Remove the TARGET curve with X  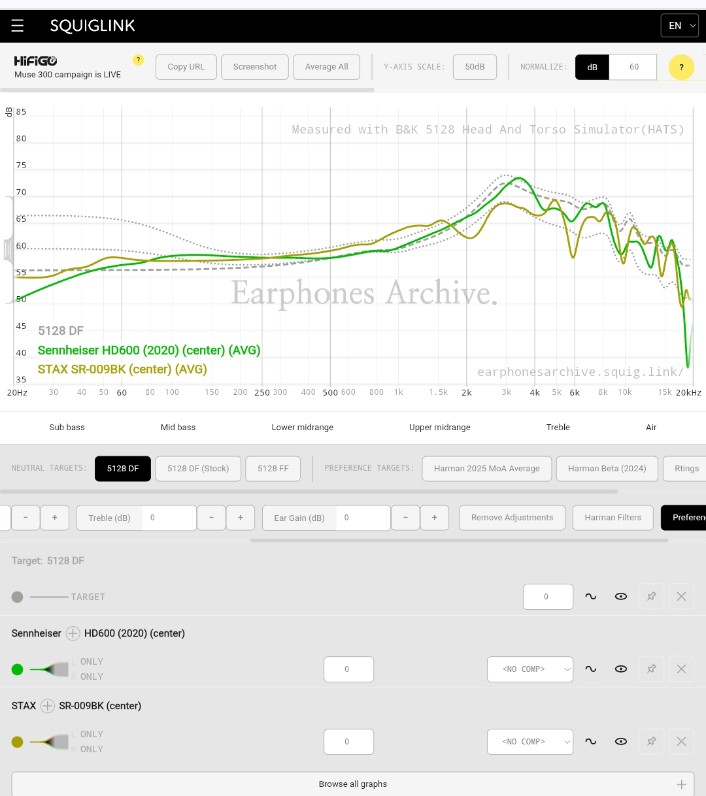coord(681,596)
